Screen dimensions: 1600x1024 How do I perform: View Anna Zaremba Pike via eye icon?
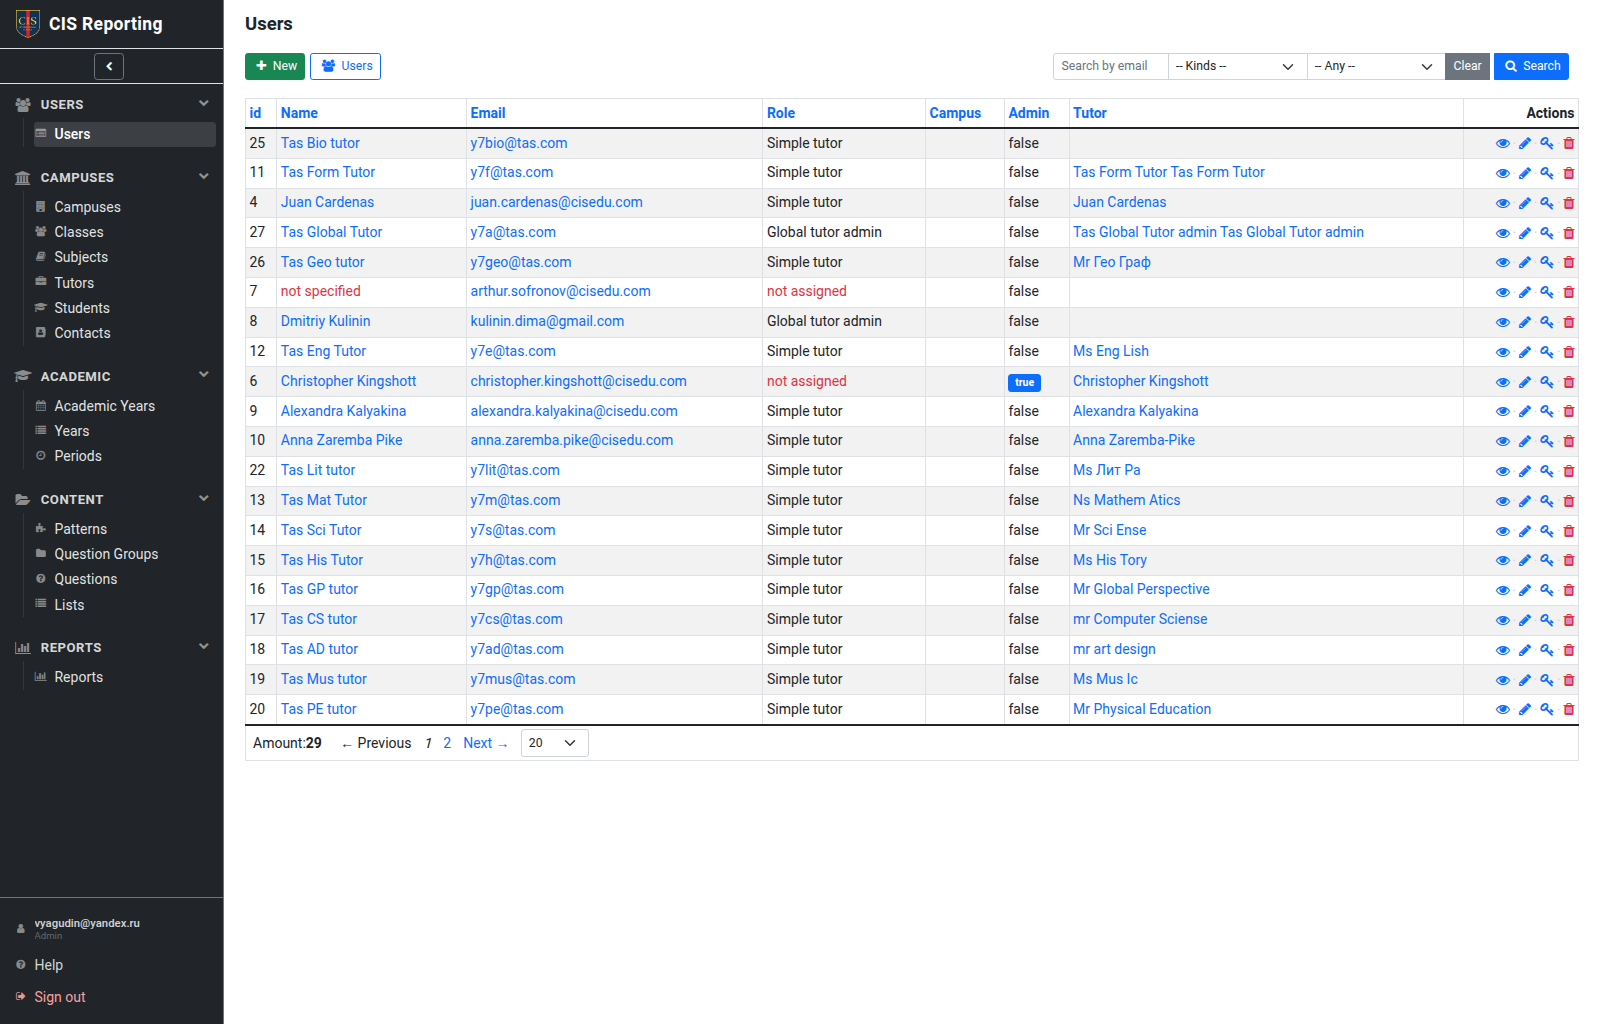pos(1502,441)
